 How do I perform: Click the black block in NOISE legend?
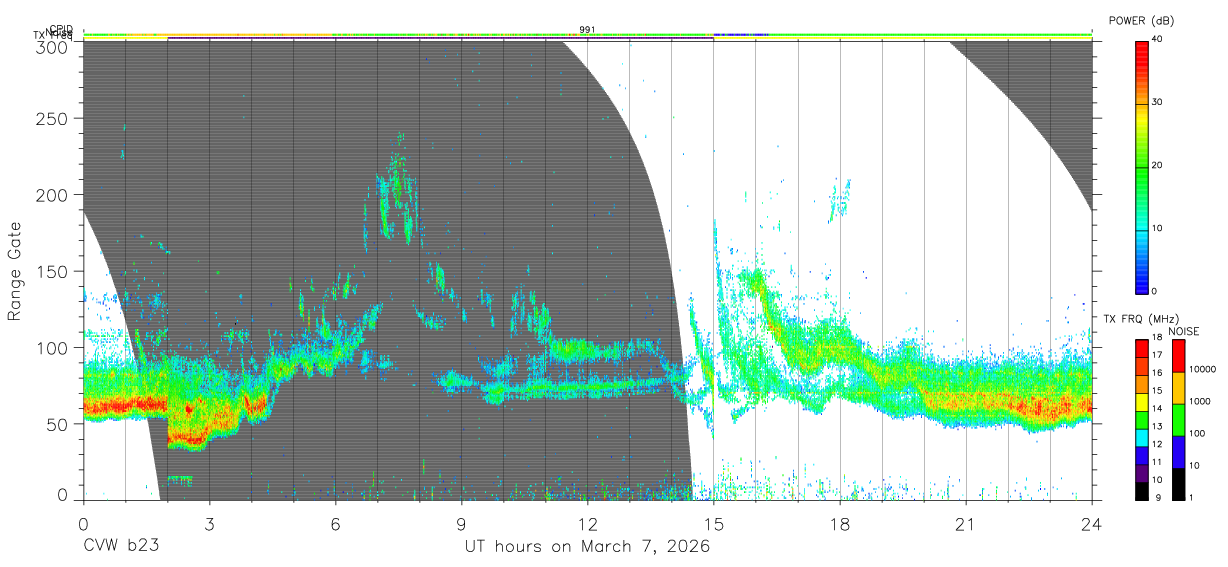[1177, 482]
